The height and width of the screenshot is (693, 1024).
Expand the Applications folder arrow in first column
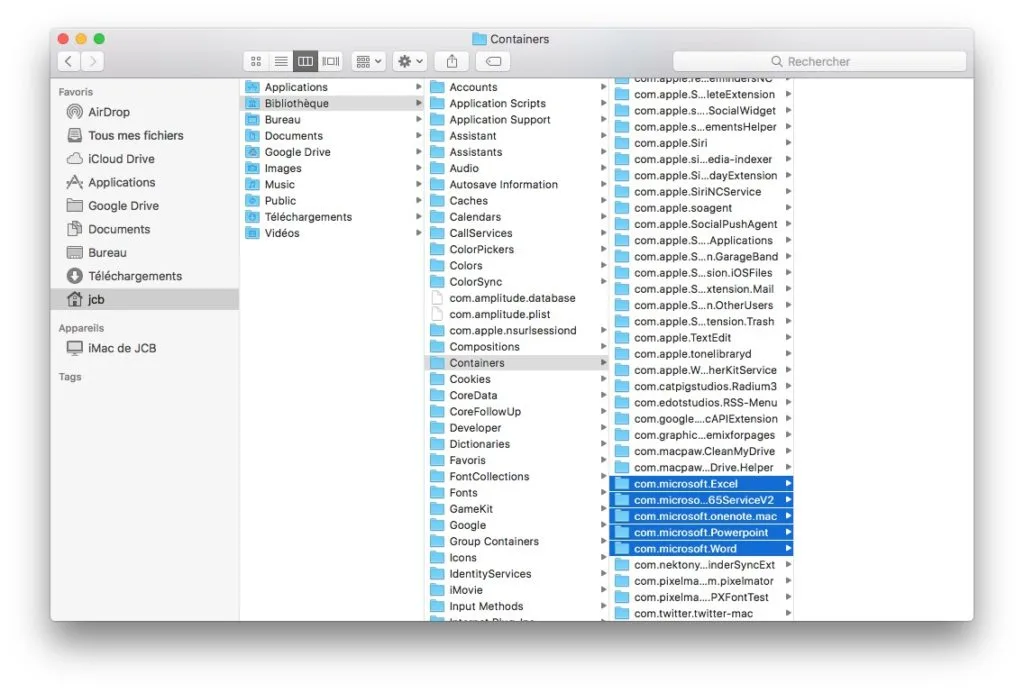(x=418, y=88)
